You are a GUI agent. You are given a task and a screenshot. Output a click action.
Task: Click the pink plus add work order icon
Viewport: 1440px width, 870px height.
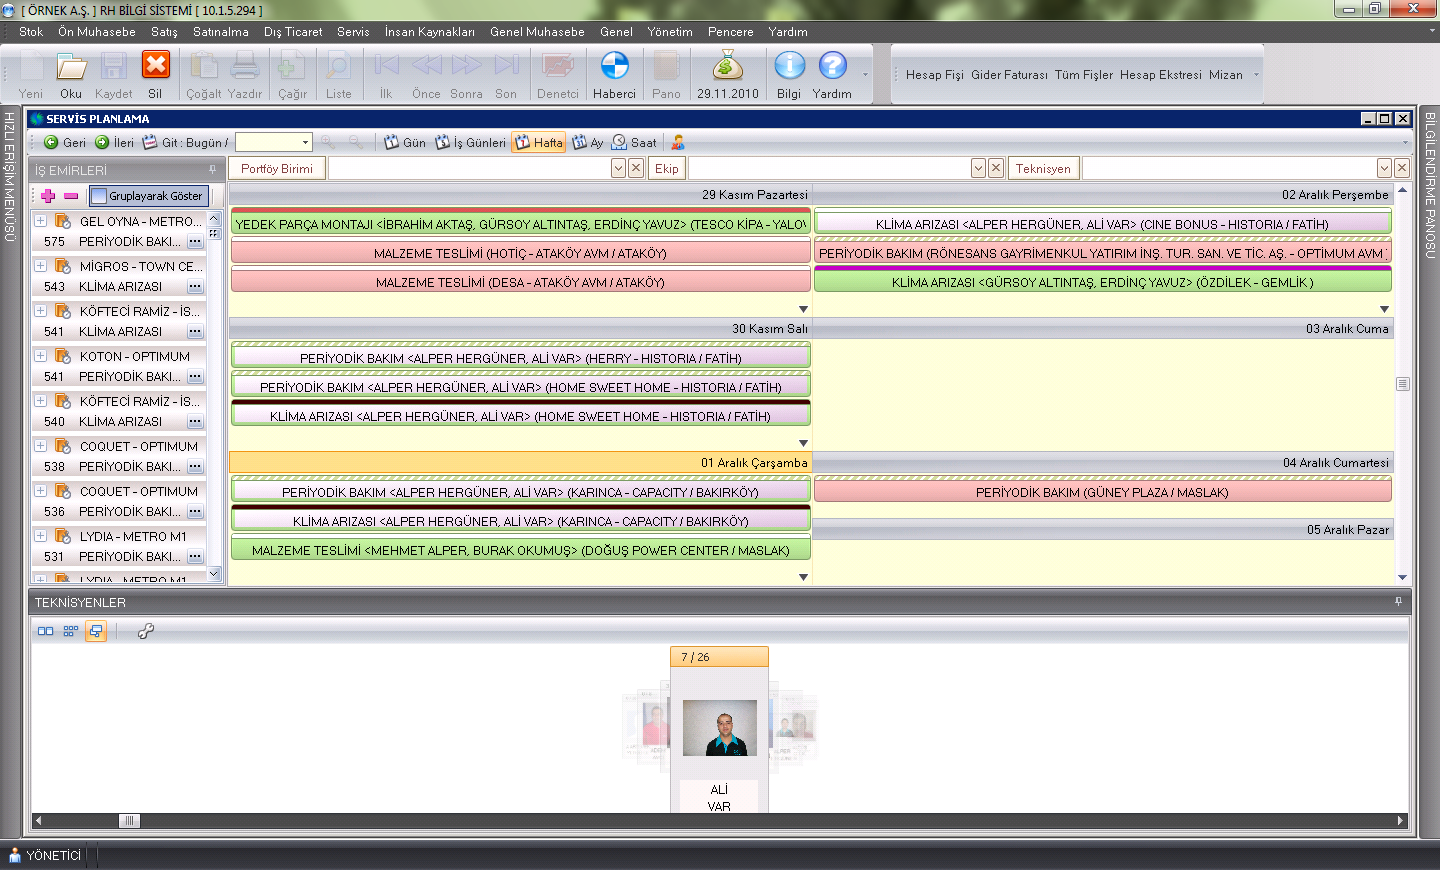coord(48,196)
